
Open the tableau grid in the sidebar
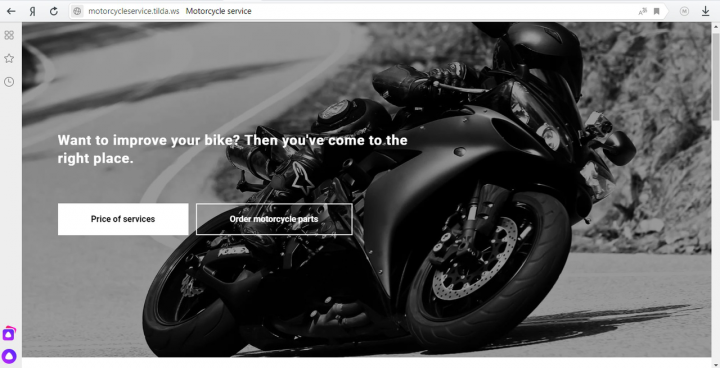pyautogui.click(x=9, y=35)
